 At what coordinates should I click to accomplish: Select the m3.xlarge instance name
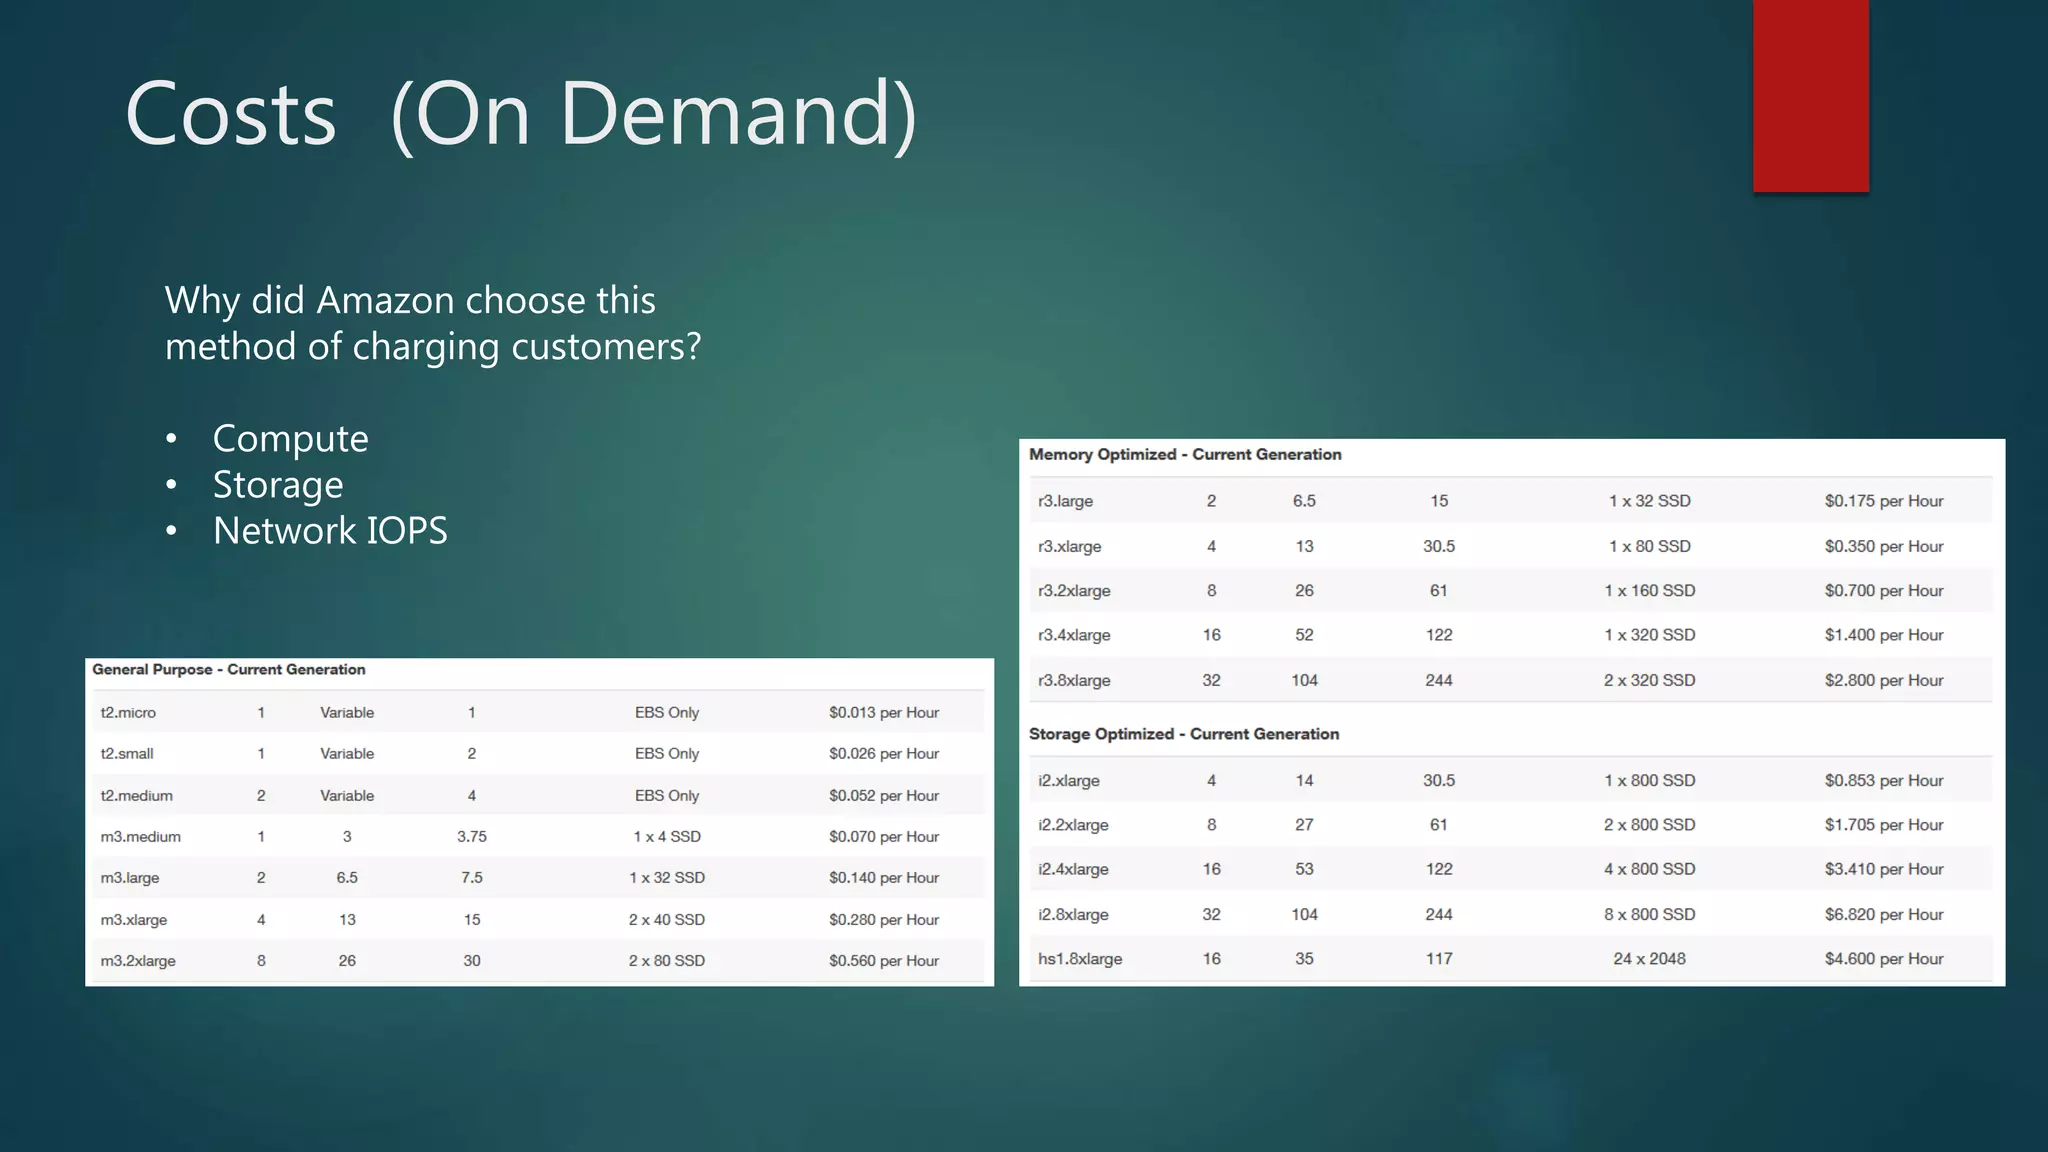pyautogui.click(x=134, y=919)
